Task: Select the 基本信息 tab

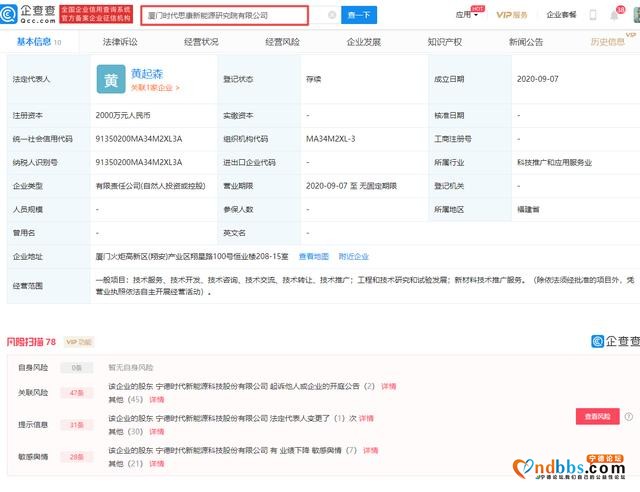Action: 39,42
